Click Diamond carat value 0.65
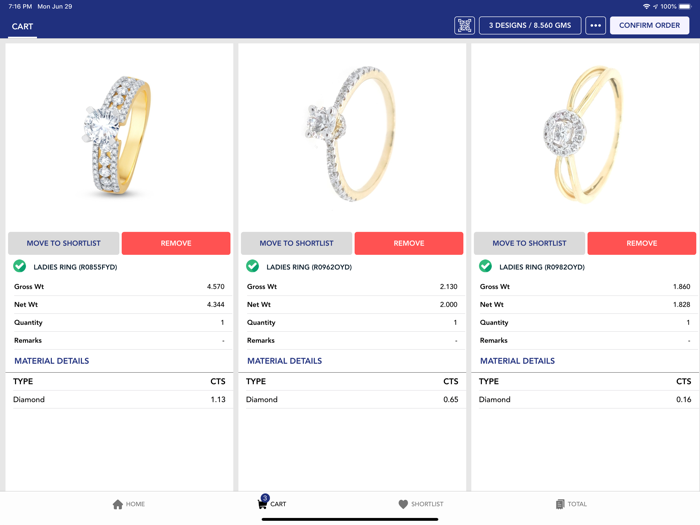 pos(451,400)
